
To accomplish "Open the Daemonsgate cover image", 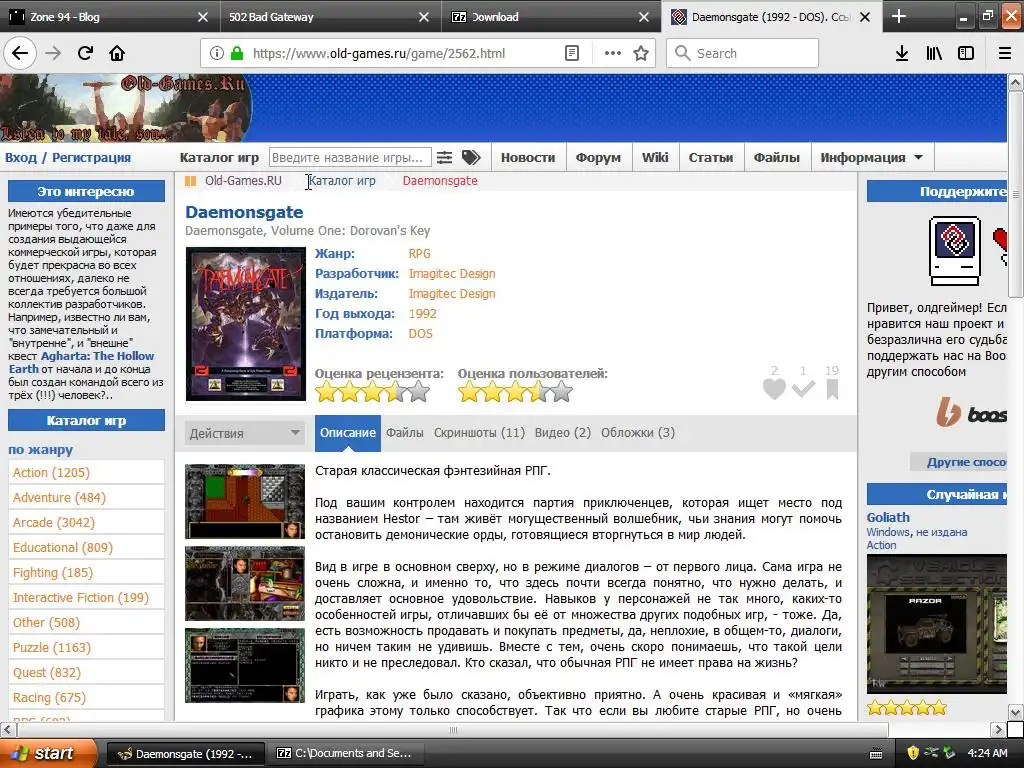I will pos(246,324).
